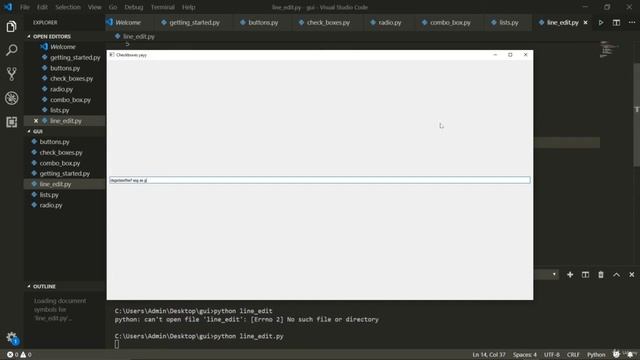Click Spaces: 4 indentation setting
Screen dimensions: 640x360
(x=524, y=355)
